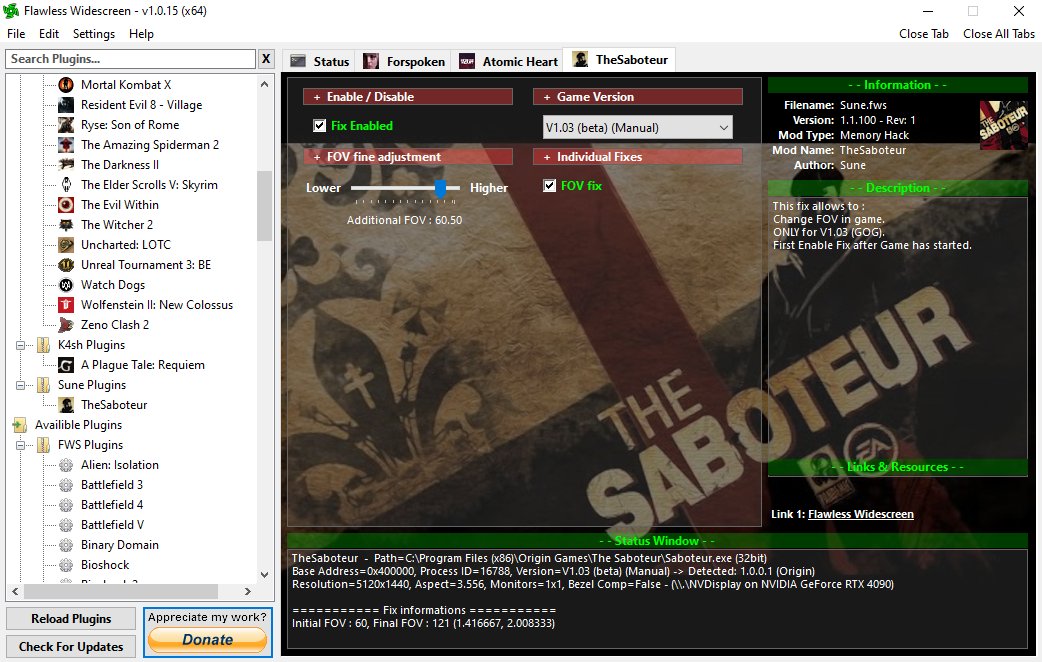The width and height of the screenshot is (1042, 662).
Task: Click the Ryse: Son of Rome icon
Action: click(x=66, y=124)
